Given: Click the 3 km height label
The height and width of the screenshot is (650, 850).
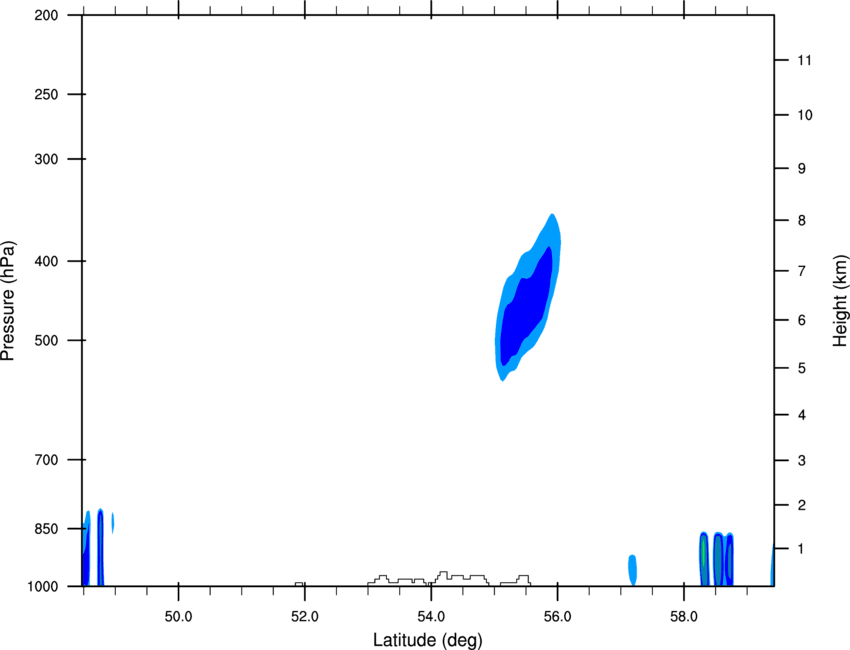Looking at the screenshot, I should click(802, 461).
